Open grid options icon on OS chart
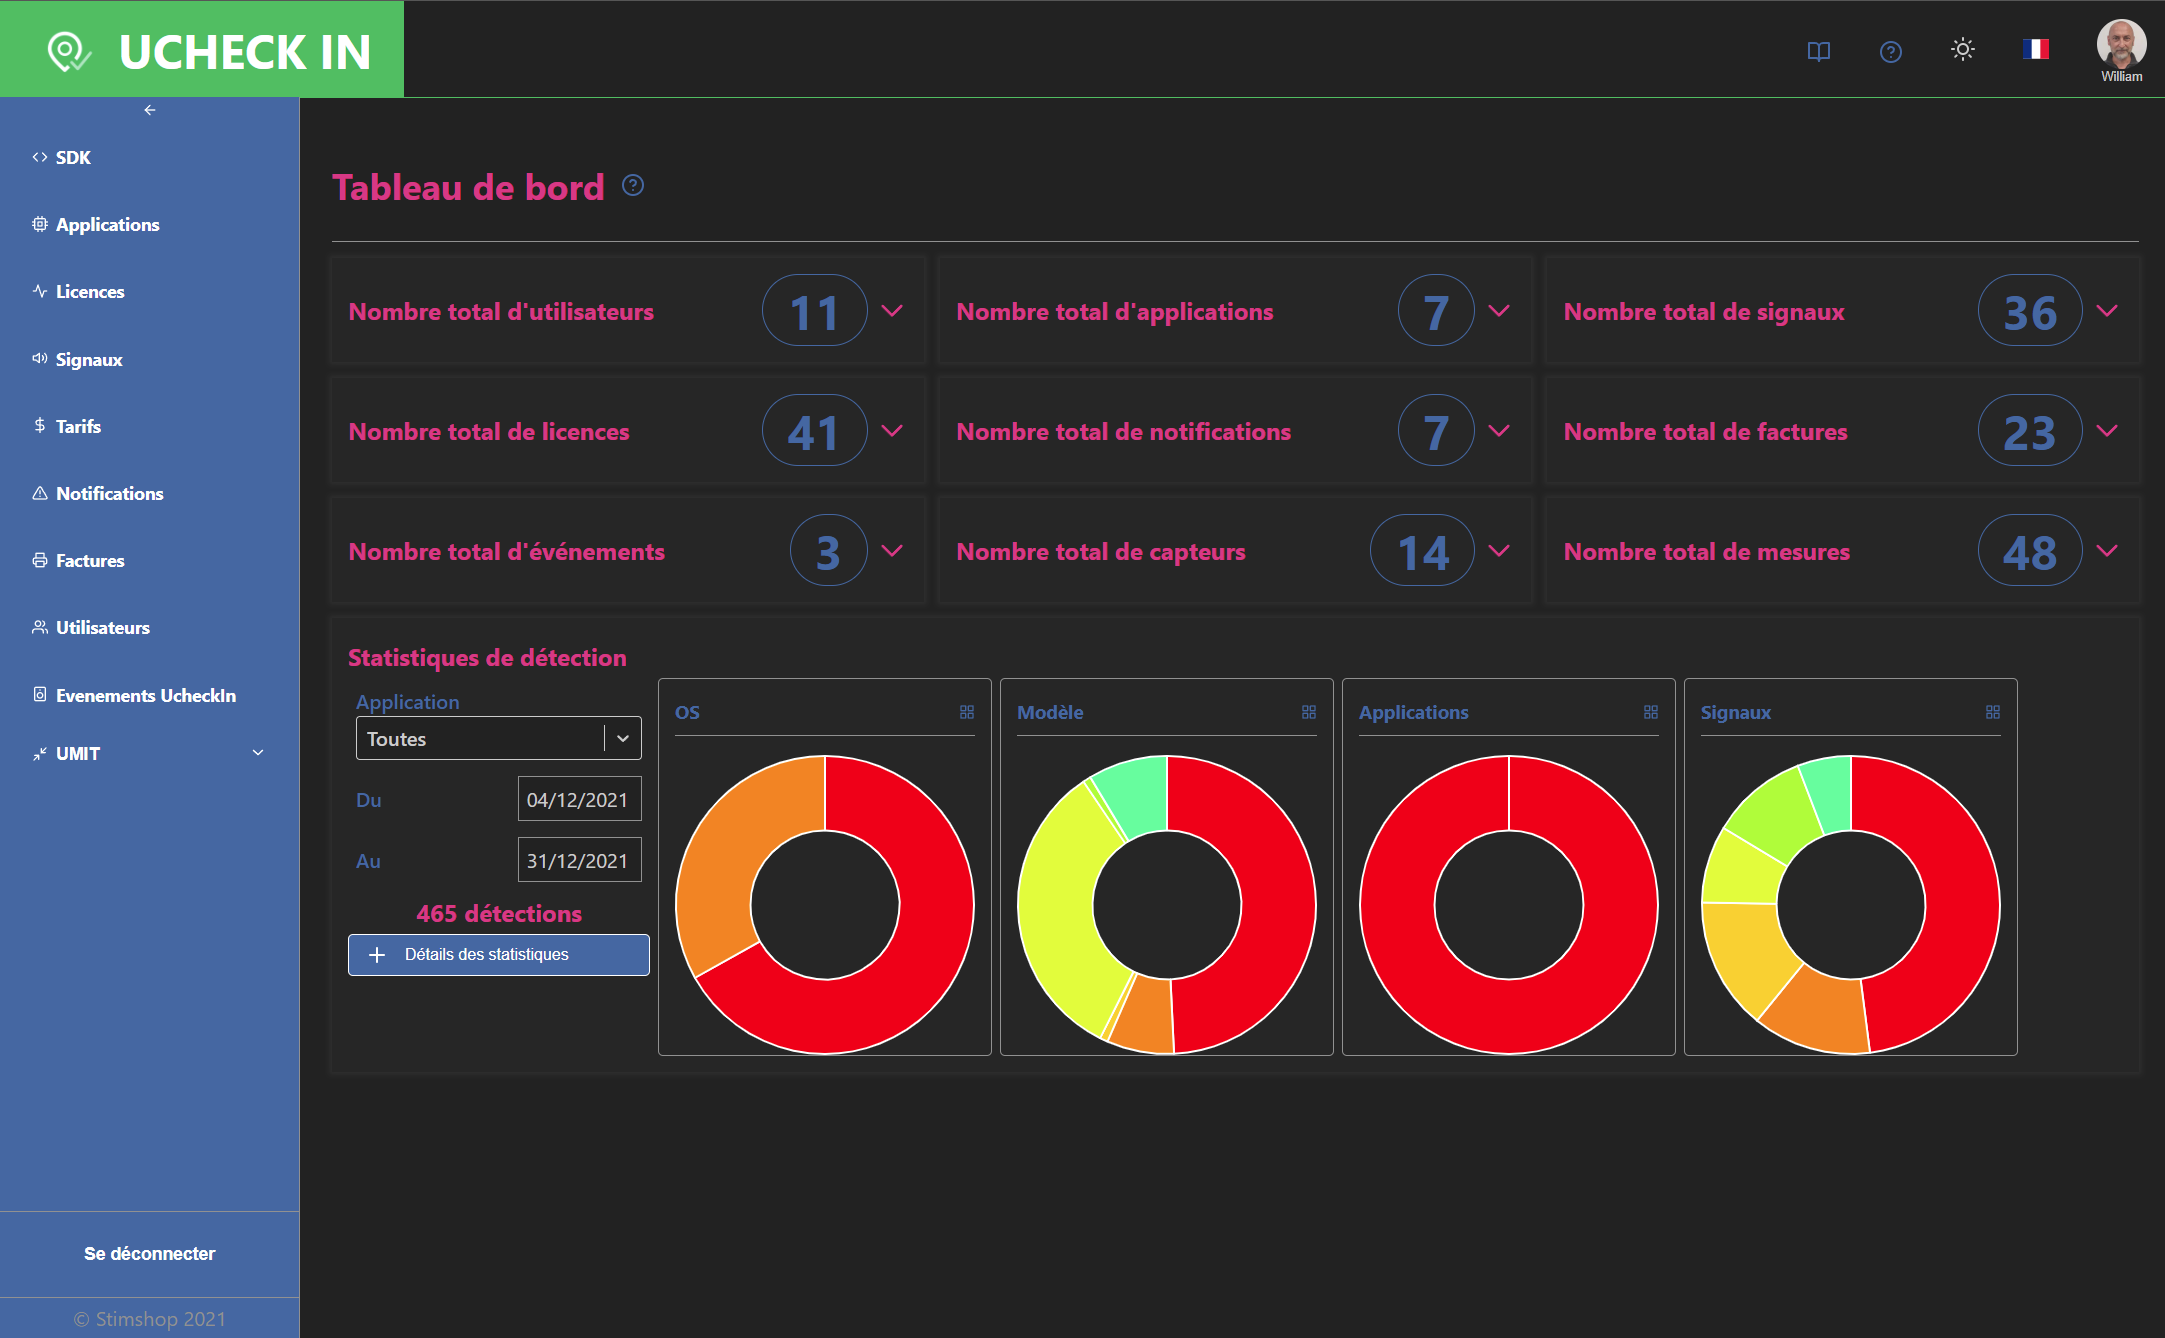The image size is (2165, 1338). 966,712
